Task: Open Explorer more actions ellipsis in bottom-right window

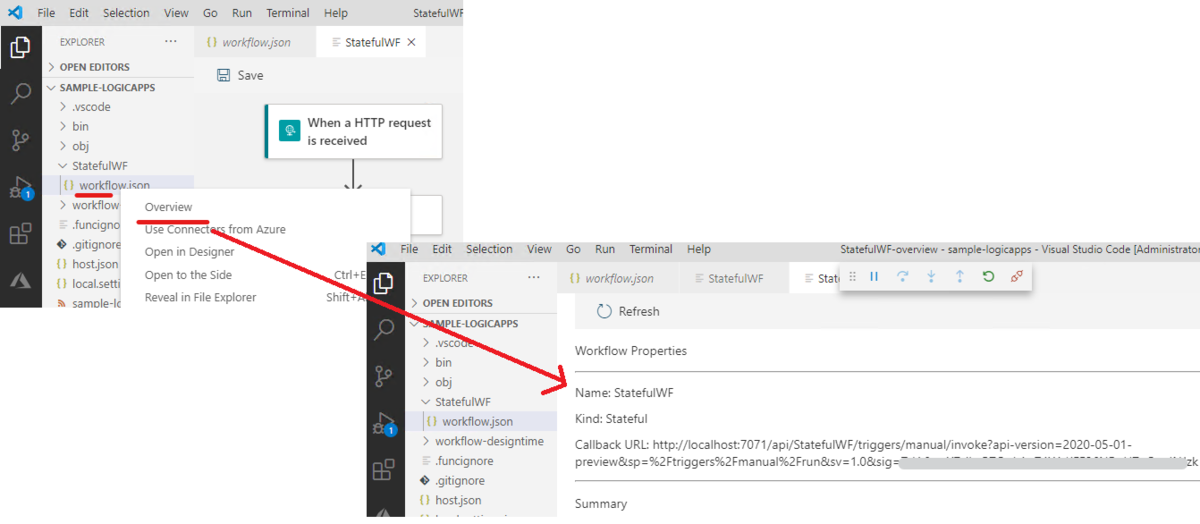Action: (x=535, y=278)
